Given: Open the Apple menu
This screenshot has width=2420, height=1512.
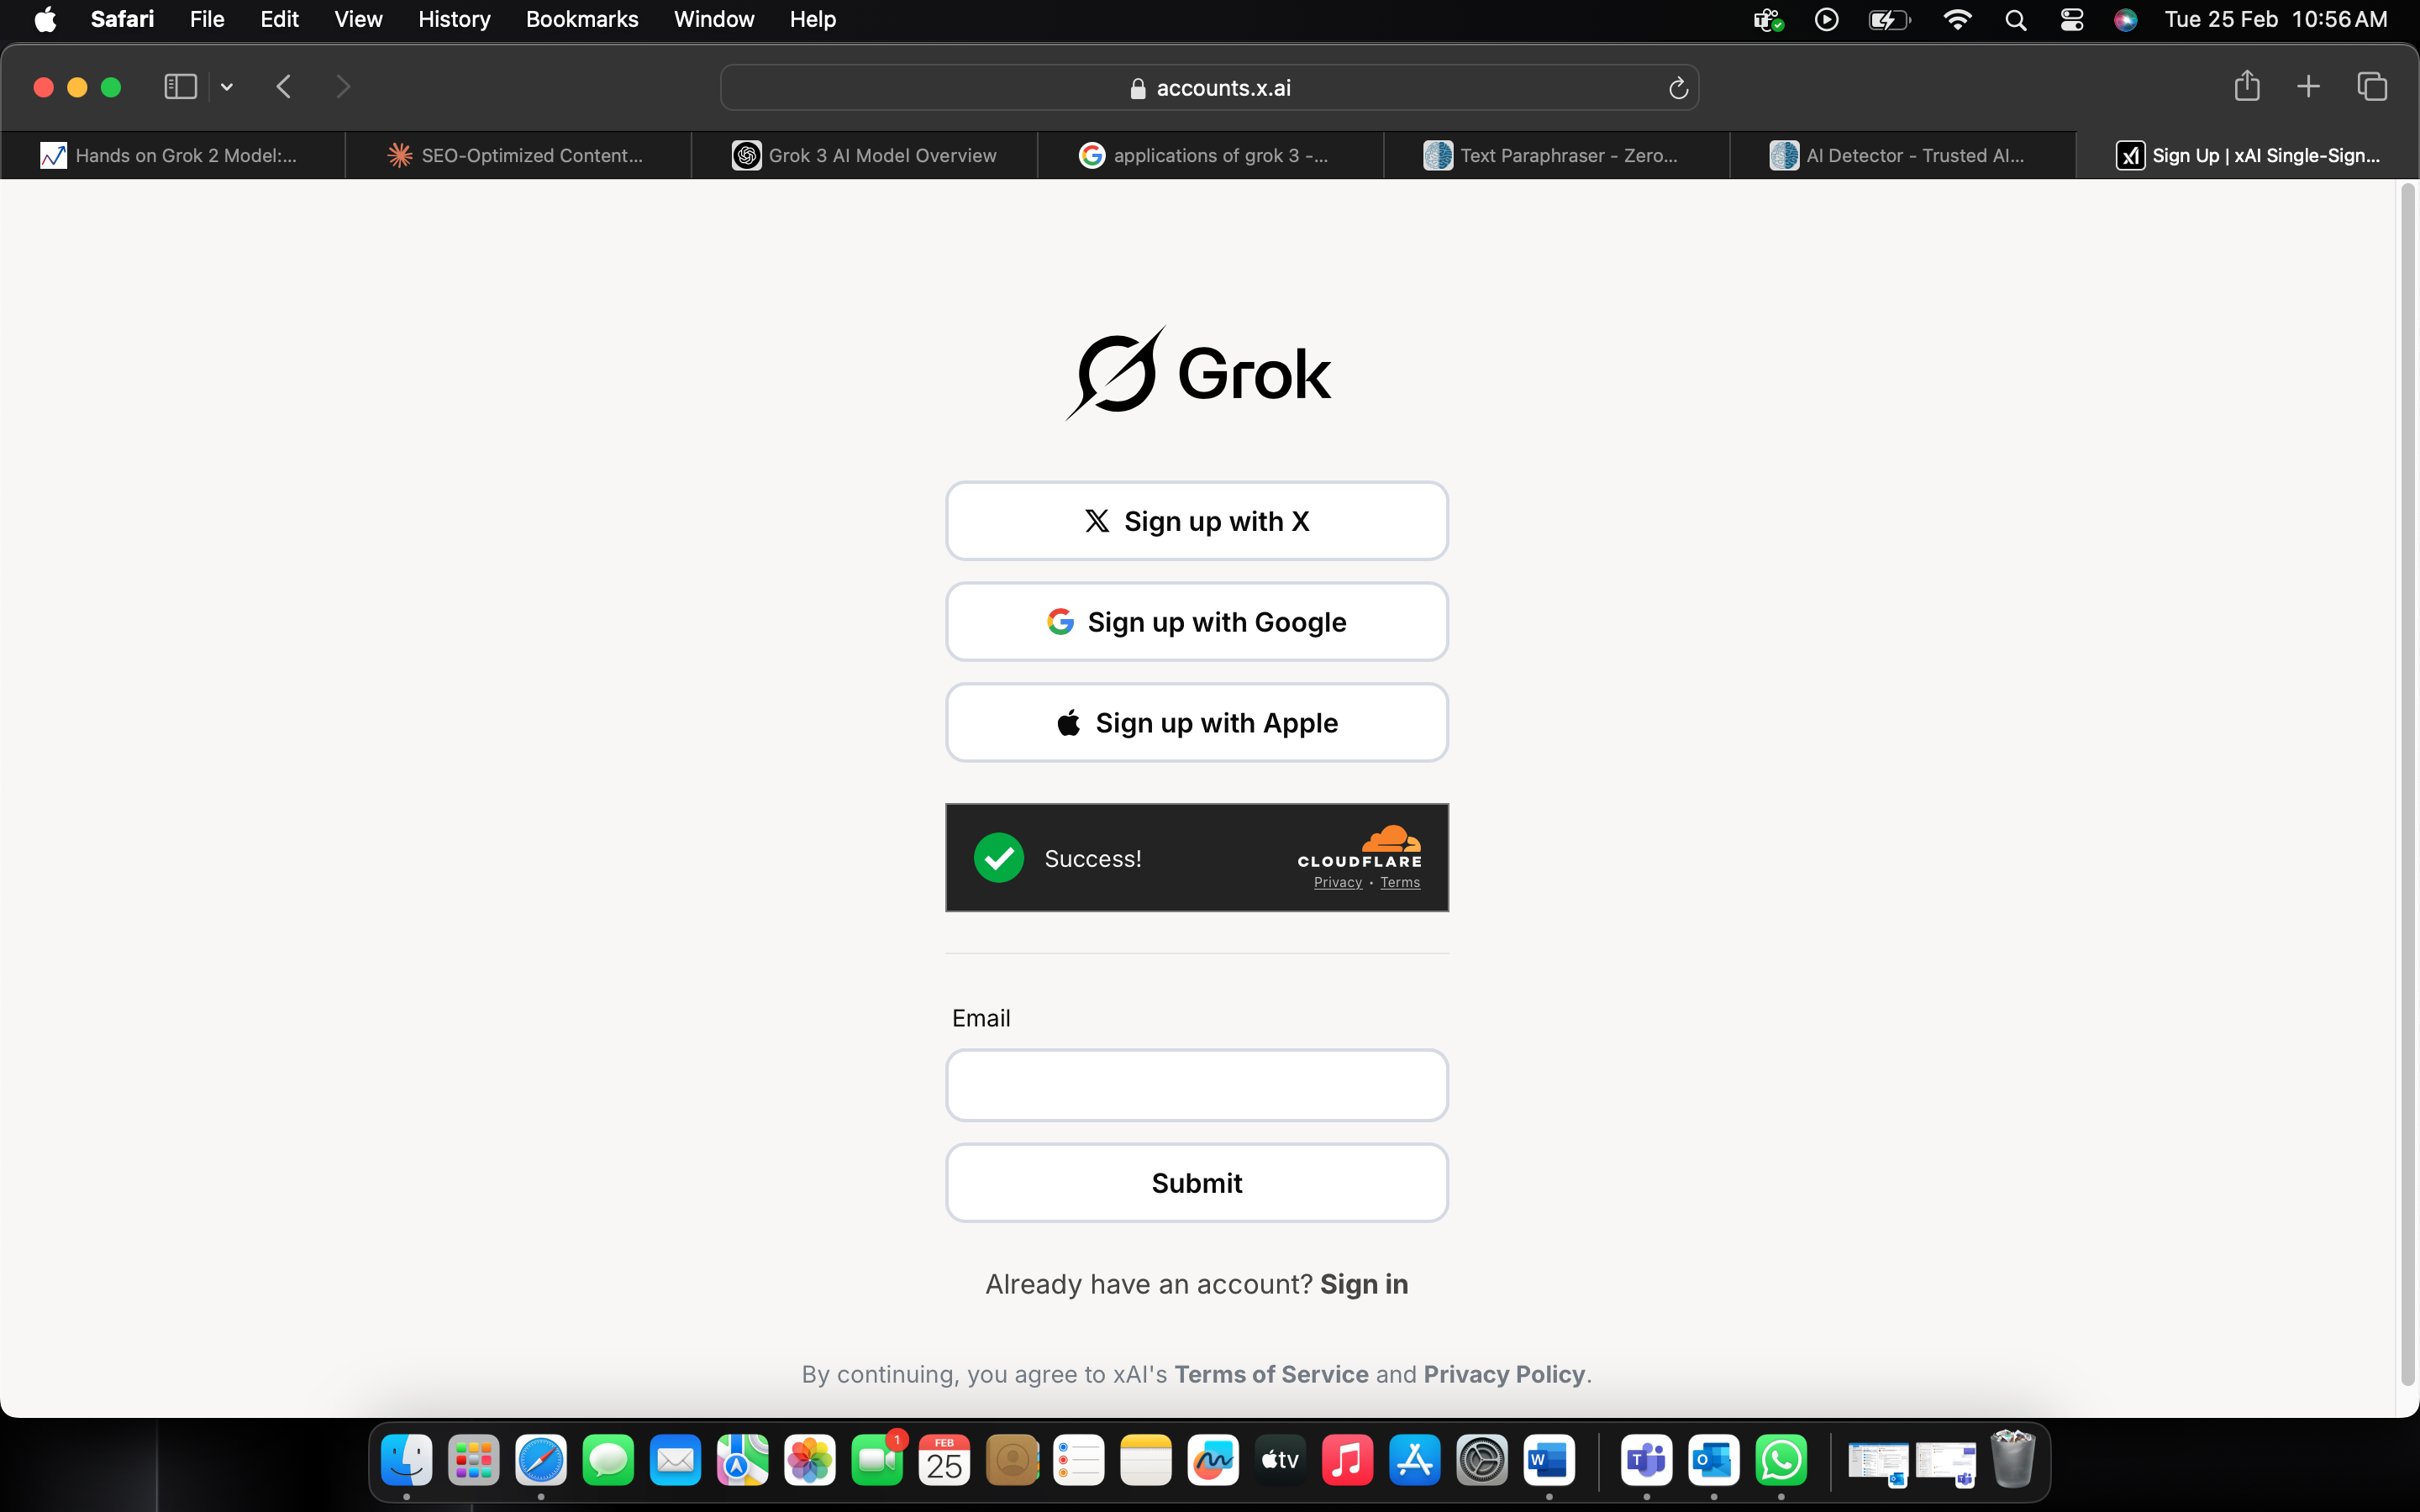Looking at the screenshot, I should 45,19.
